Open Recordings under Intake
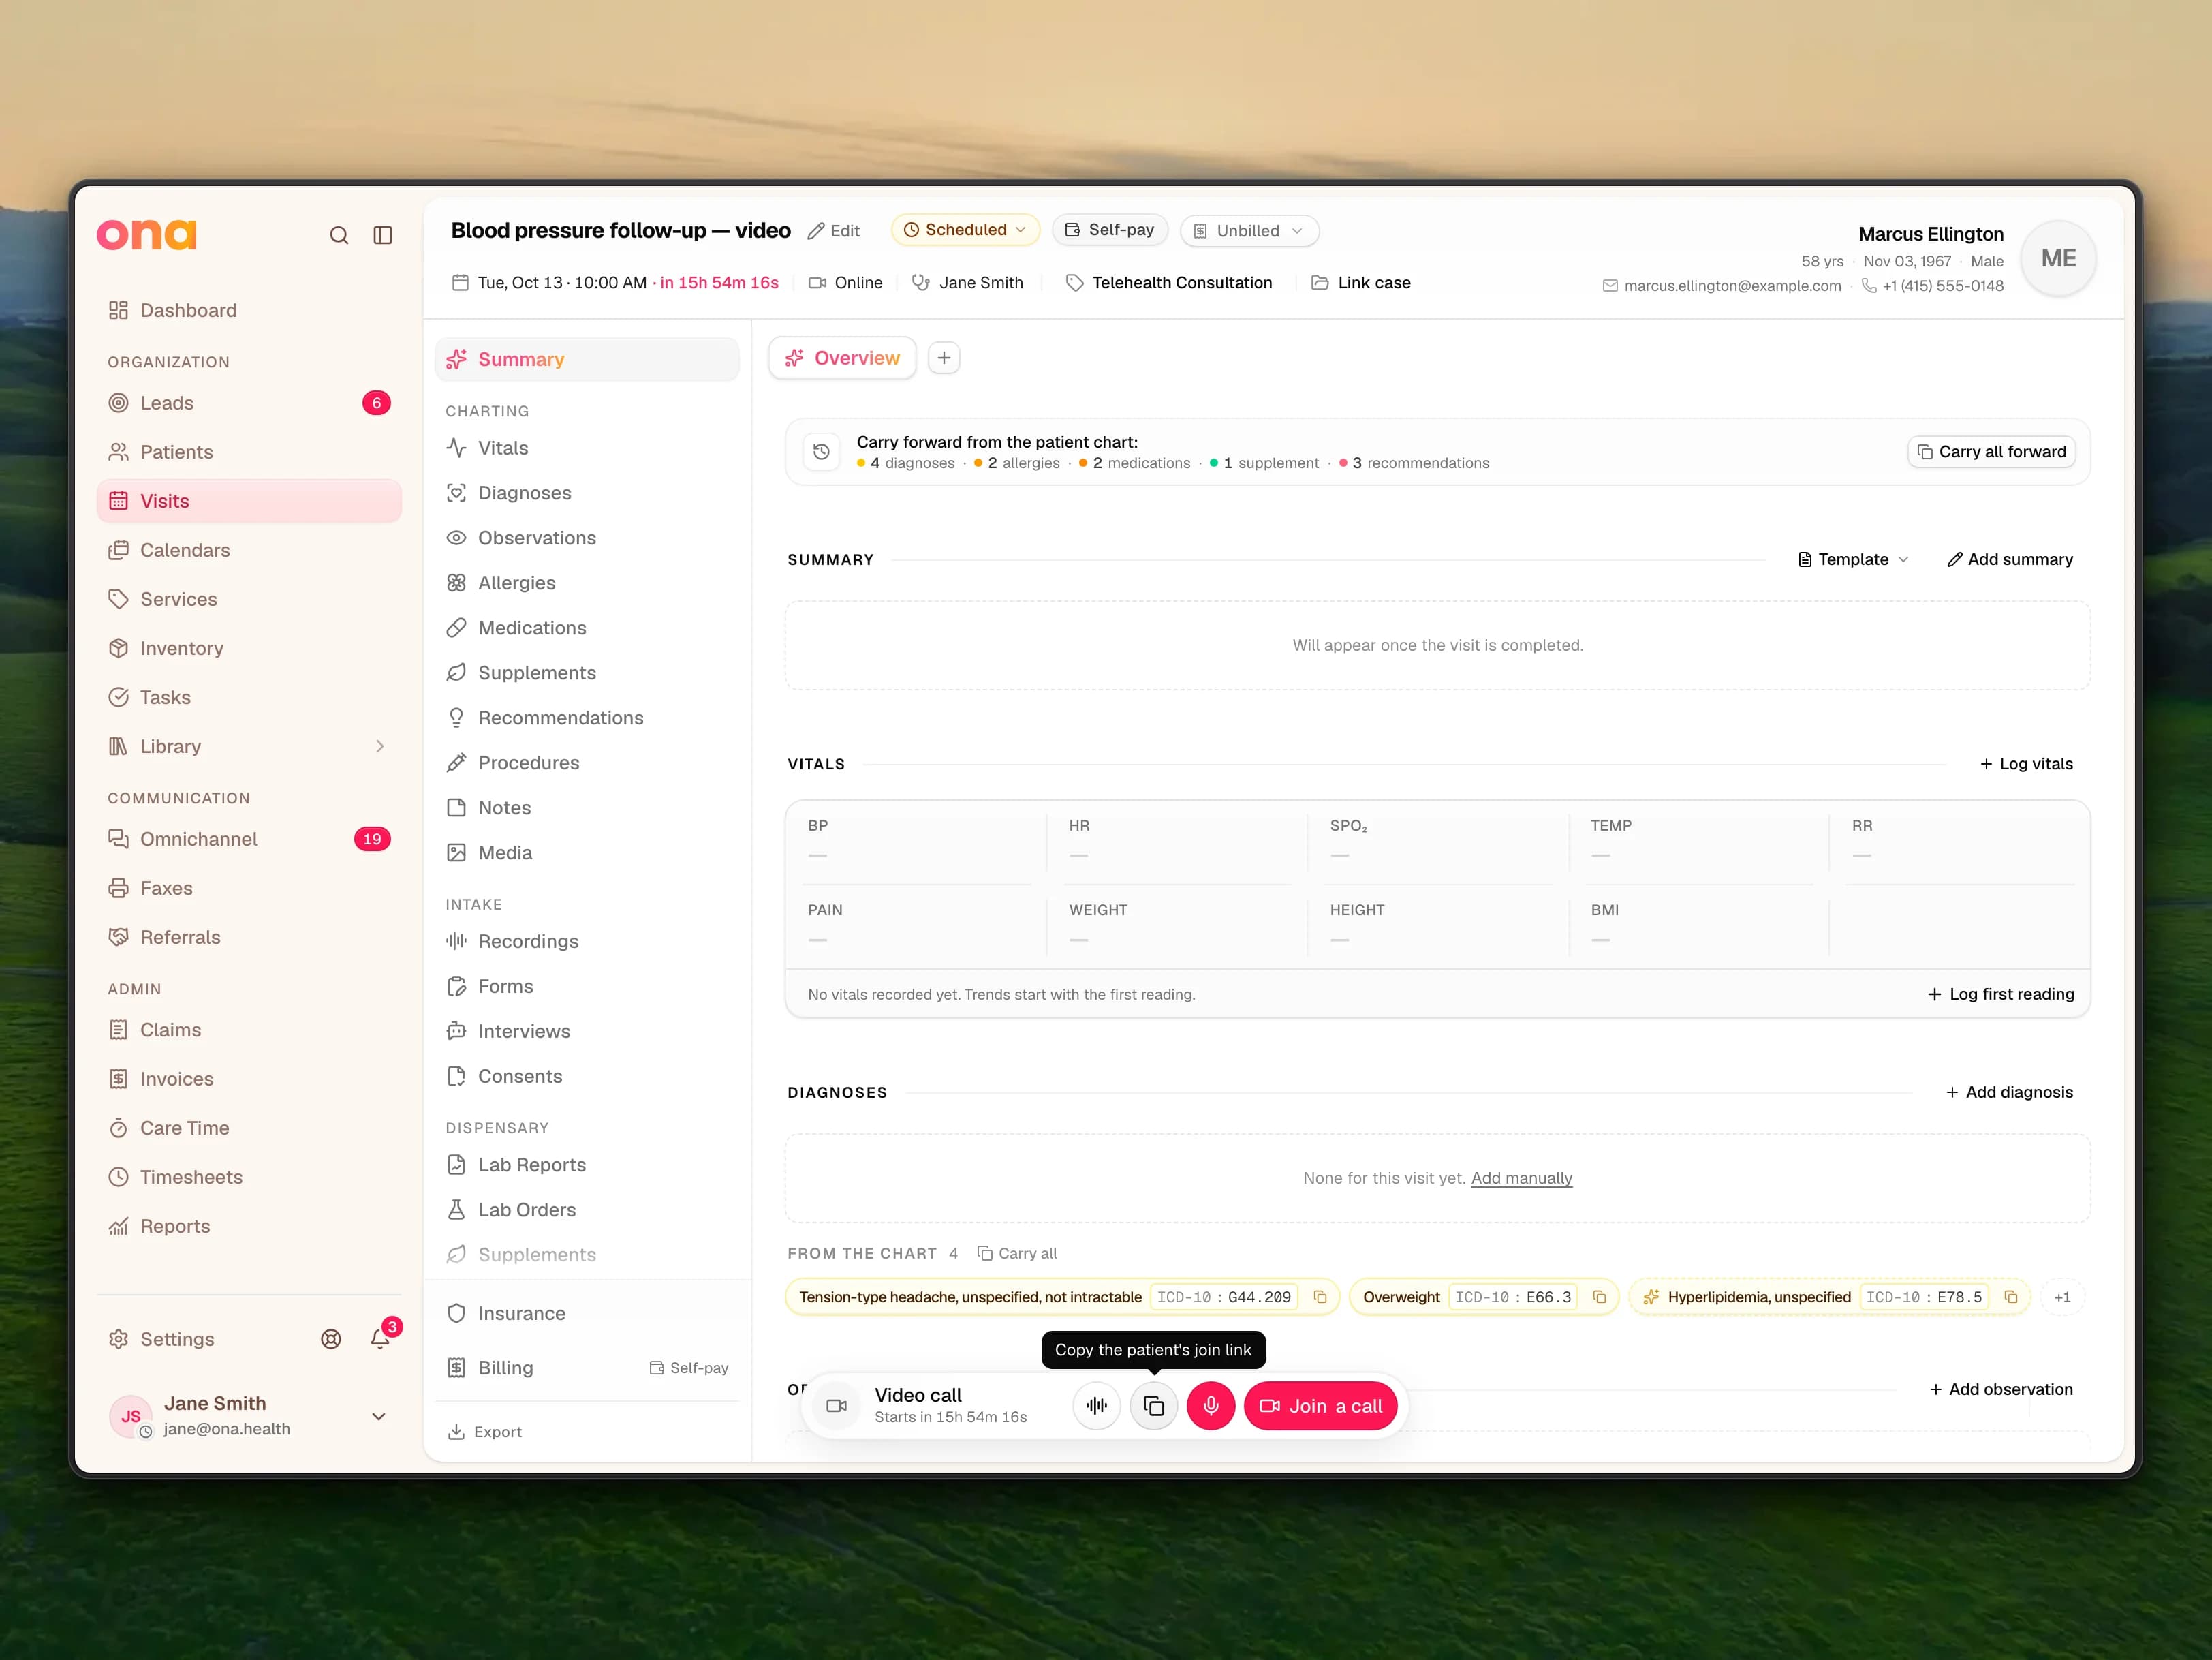 pos(587,941)
